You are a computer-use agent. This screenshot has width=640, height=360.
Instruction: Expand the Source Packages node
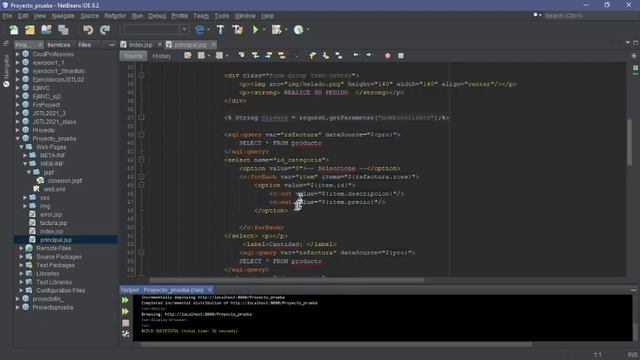tap(22, 257)
